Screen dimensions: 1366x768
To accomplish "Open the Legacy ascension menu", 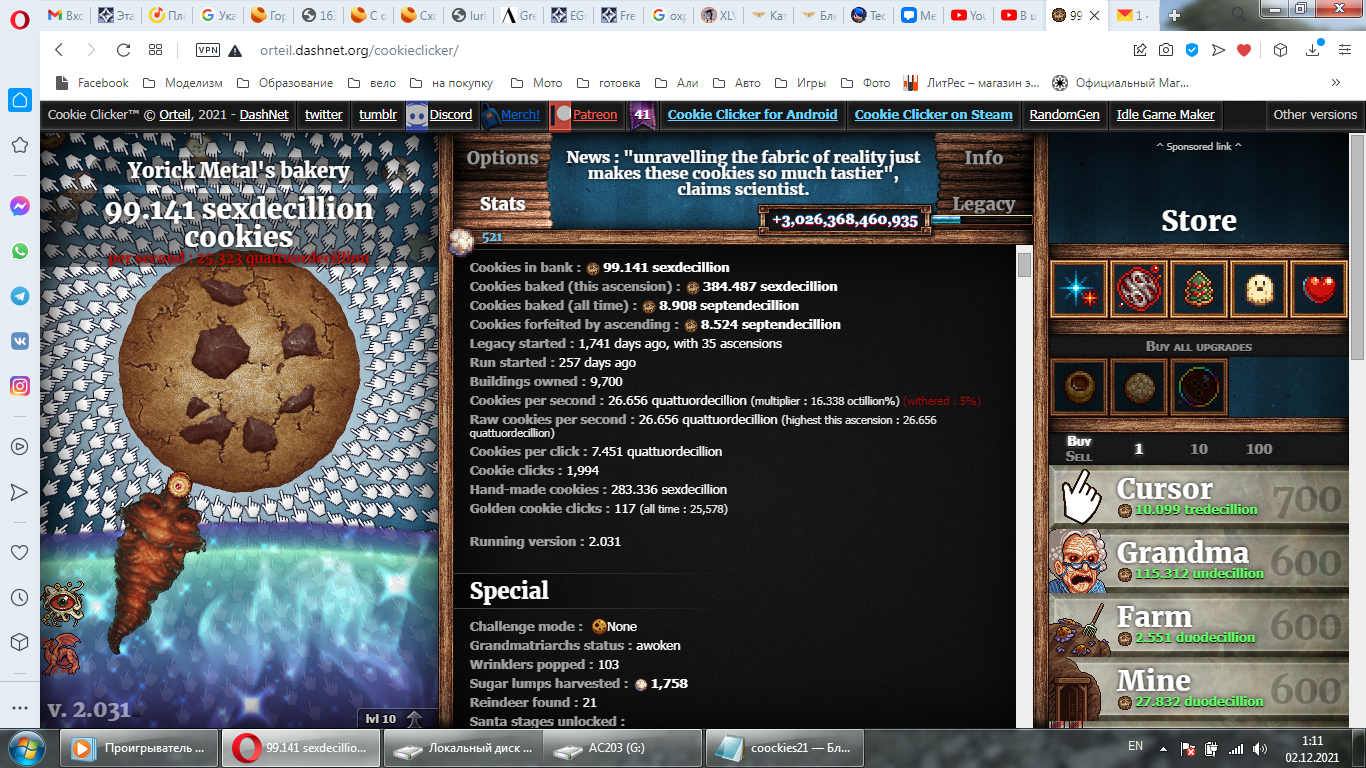I will (x=983, y=204).
